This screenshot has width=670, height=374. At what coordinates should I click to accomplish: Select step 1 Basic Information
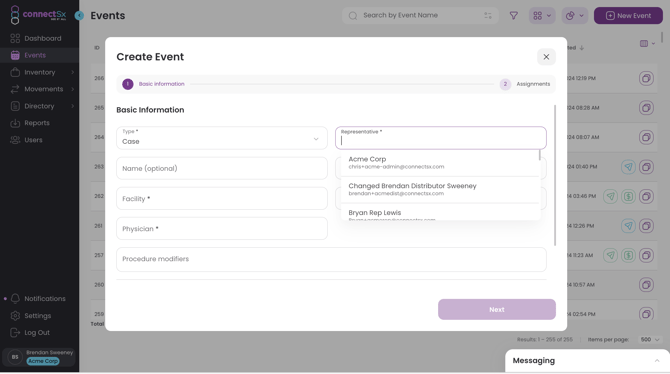(153, 84)
